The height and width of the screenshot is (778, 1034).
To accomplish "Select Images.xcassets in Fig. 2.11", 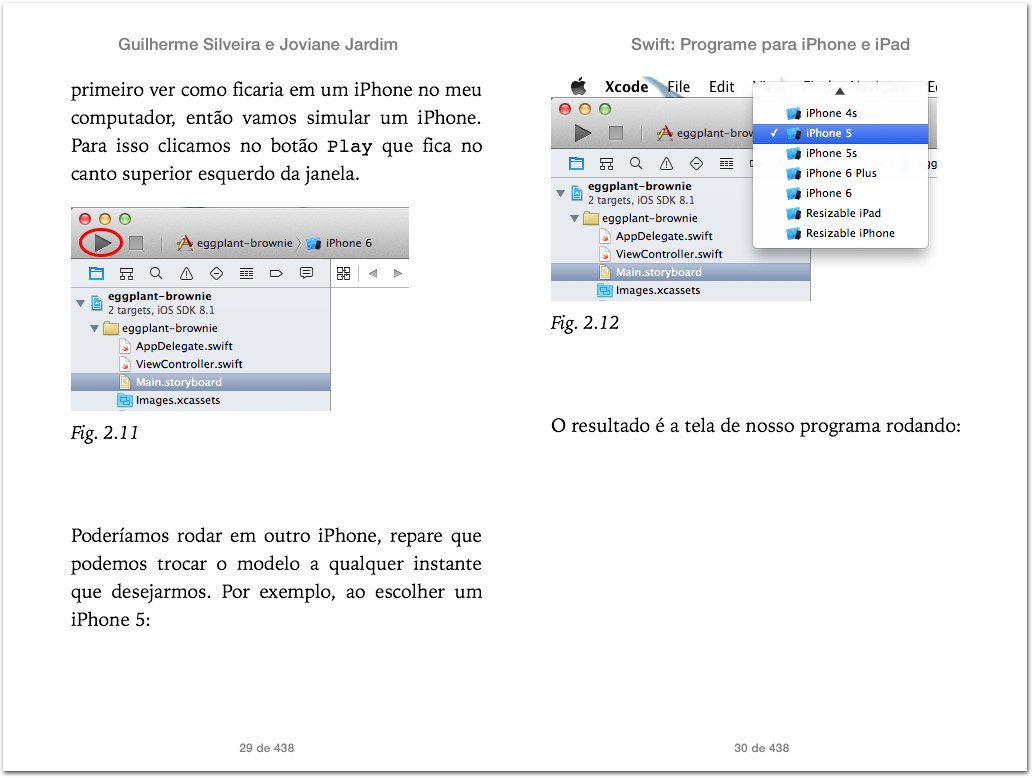I will 200,400.
